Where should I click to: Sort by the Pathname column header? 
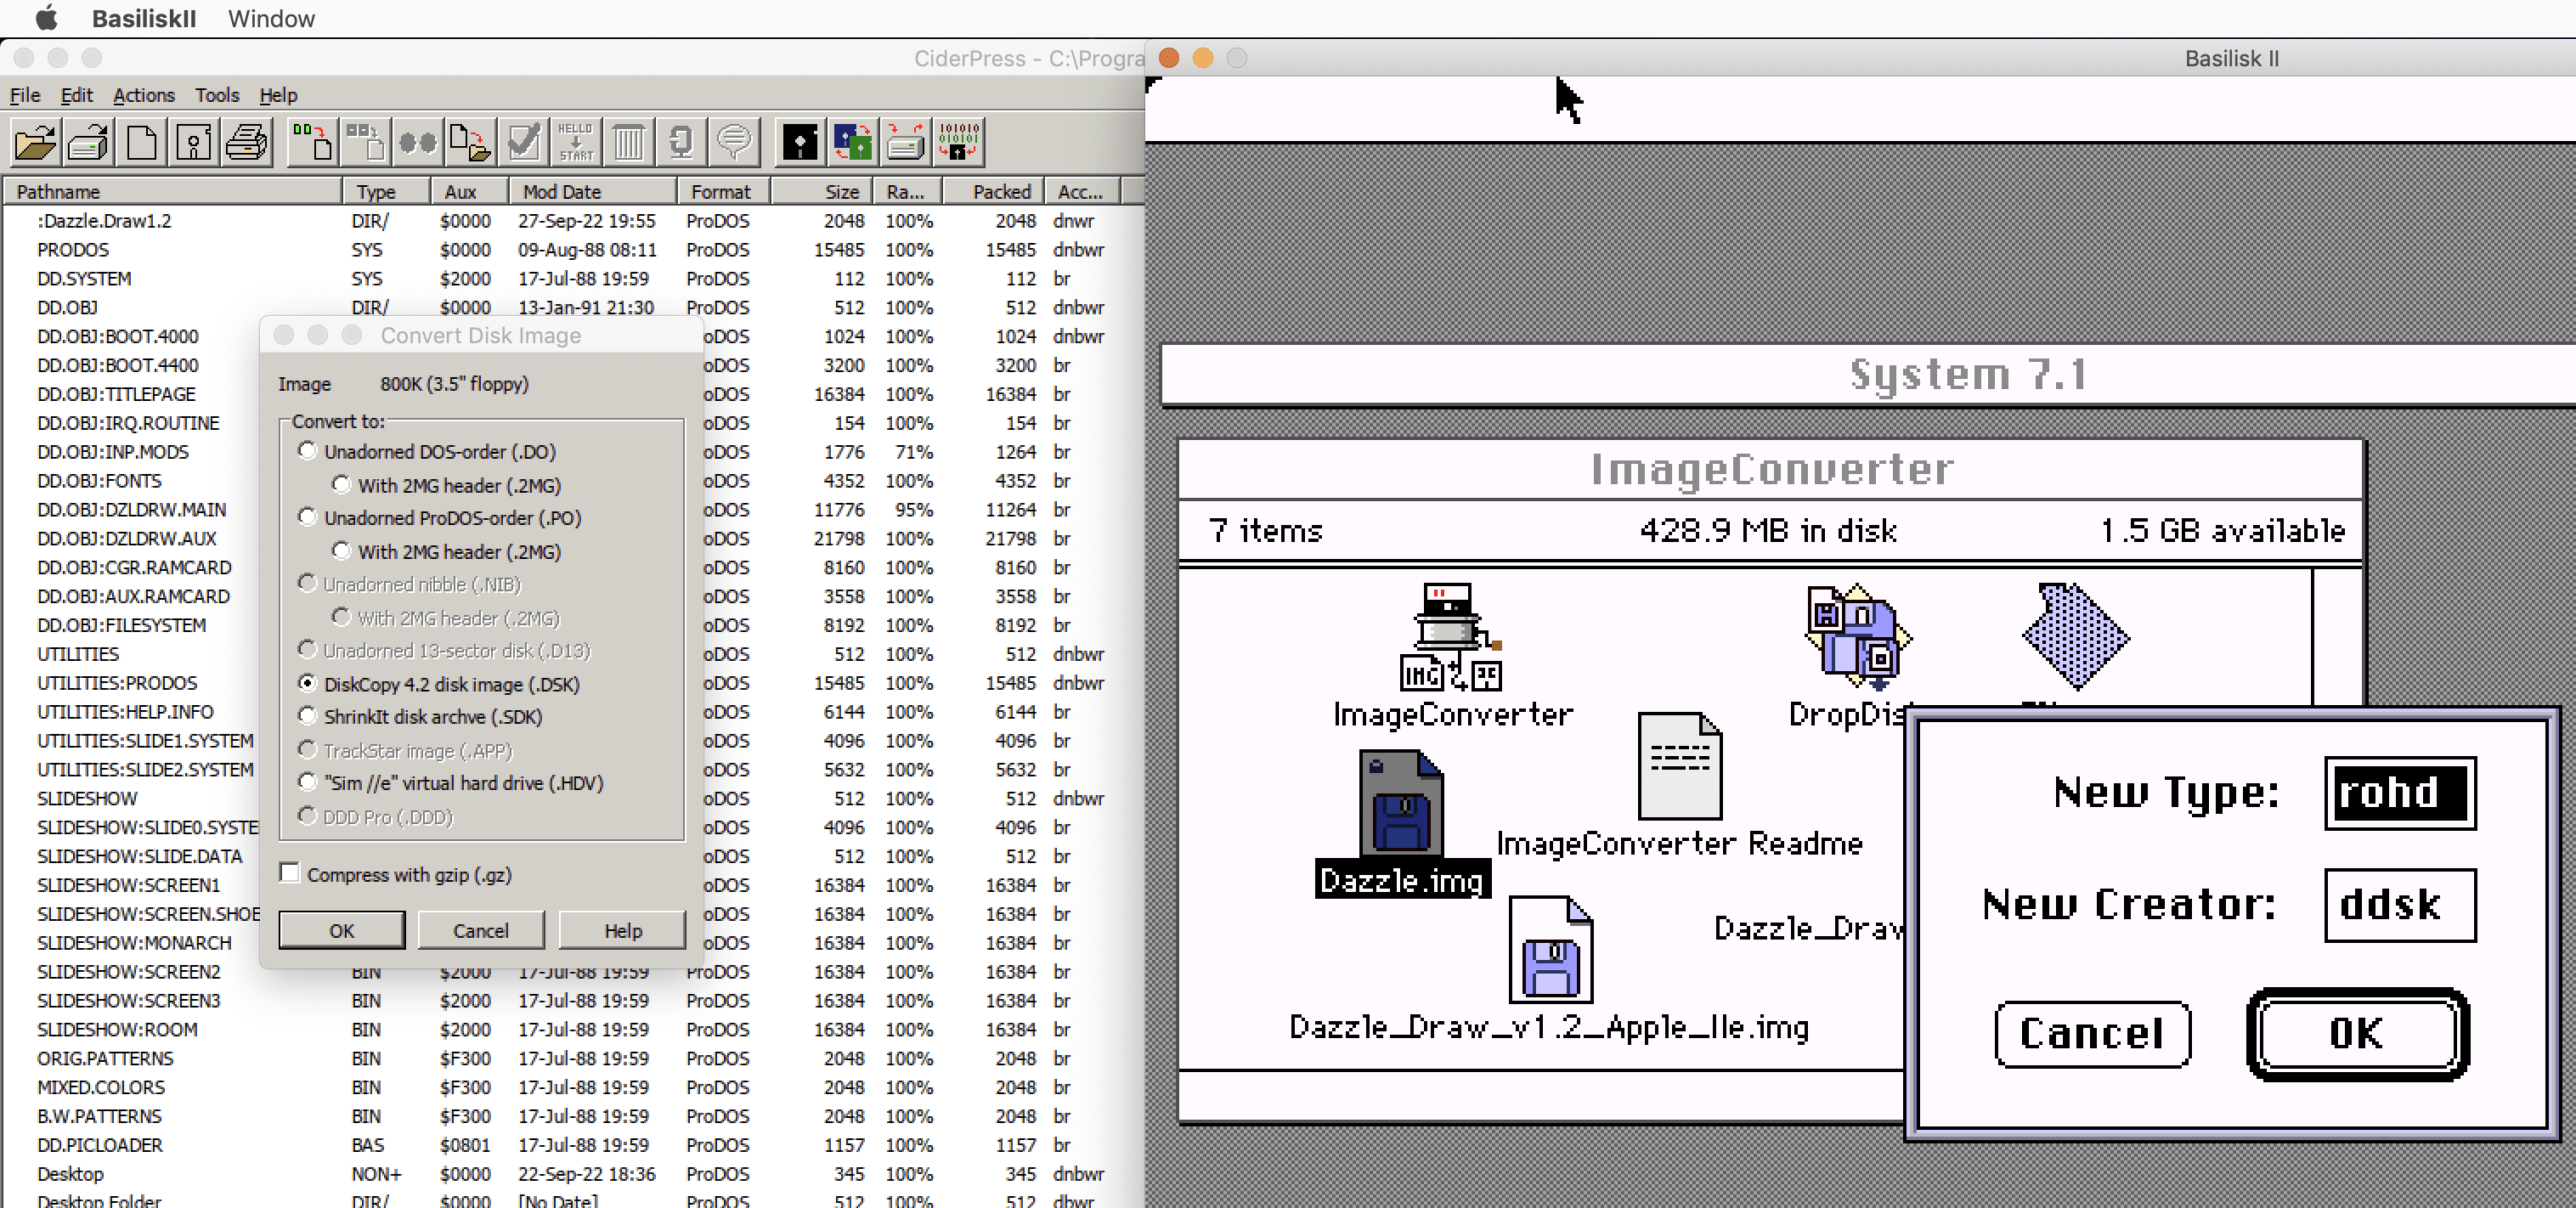point(173,191)
